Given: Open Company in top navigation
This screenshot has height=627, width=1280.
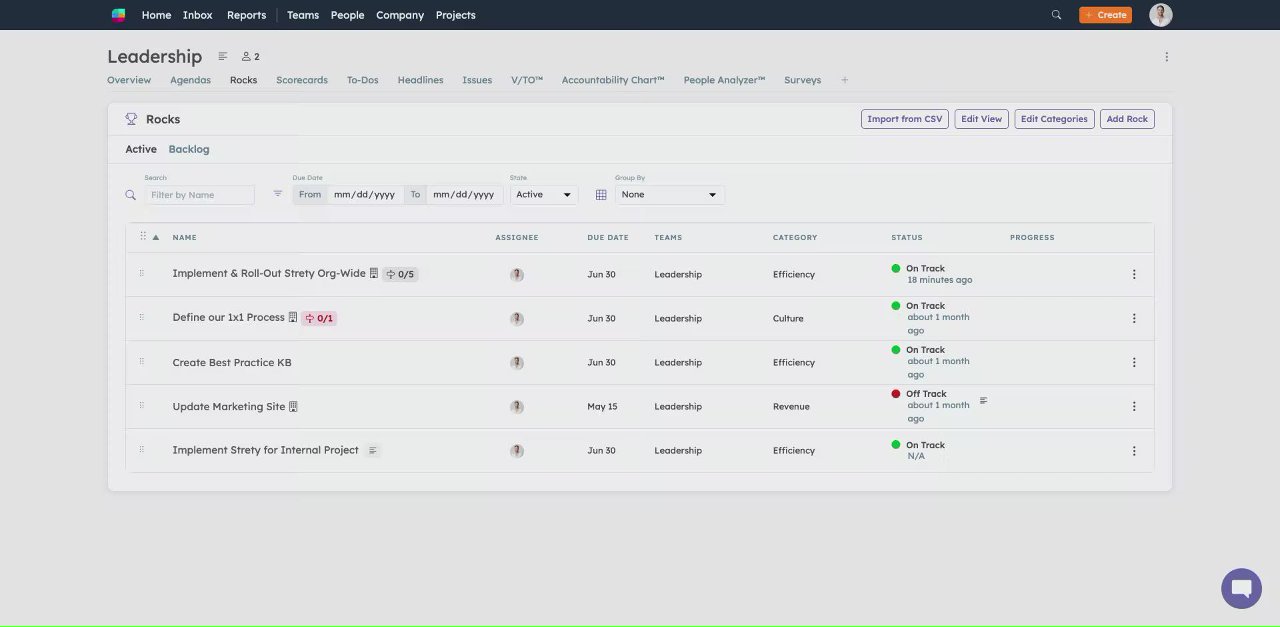Looking at the screenshot, I should click(400, 15).
